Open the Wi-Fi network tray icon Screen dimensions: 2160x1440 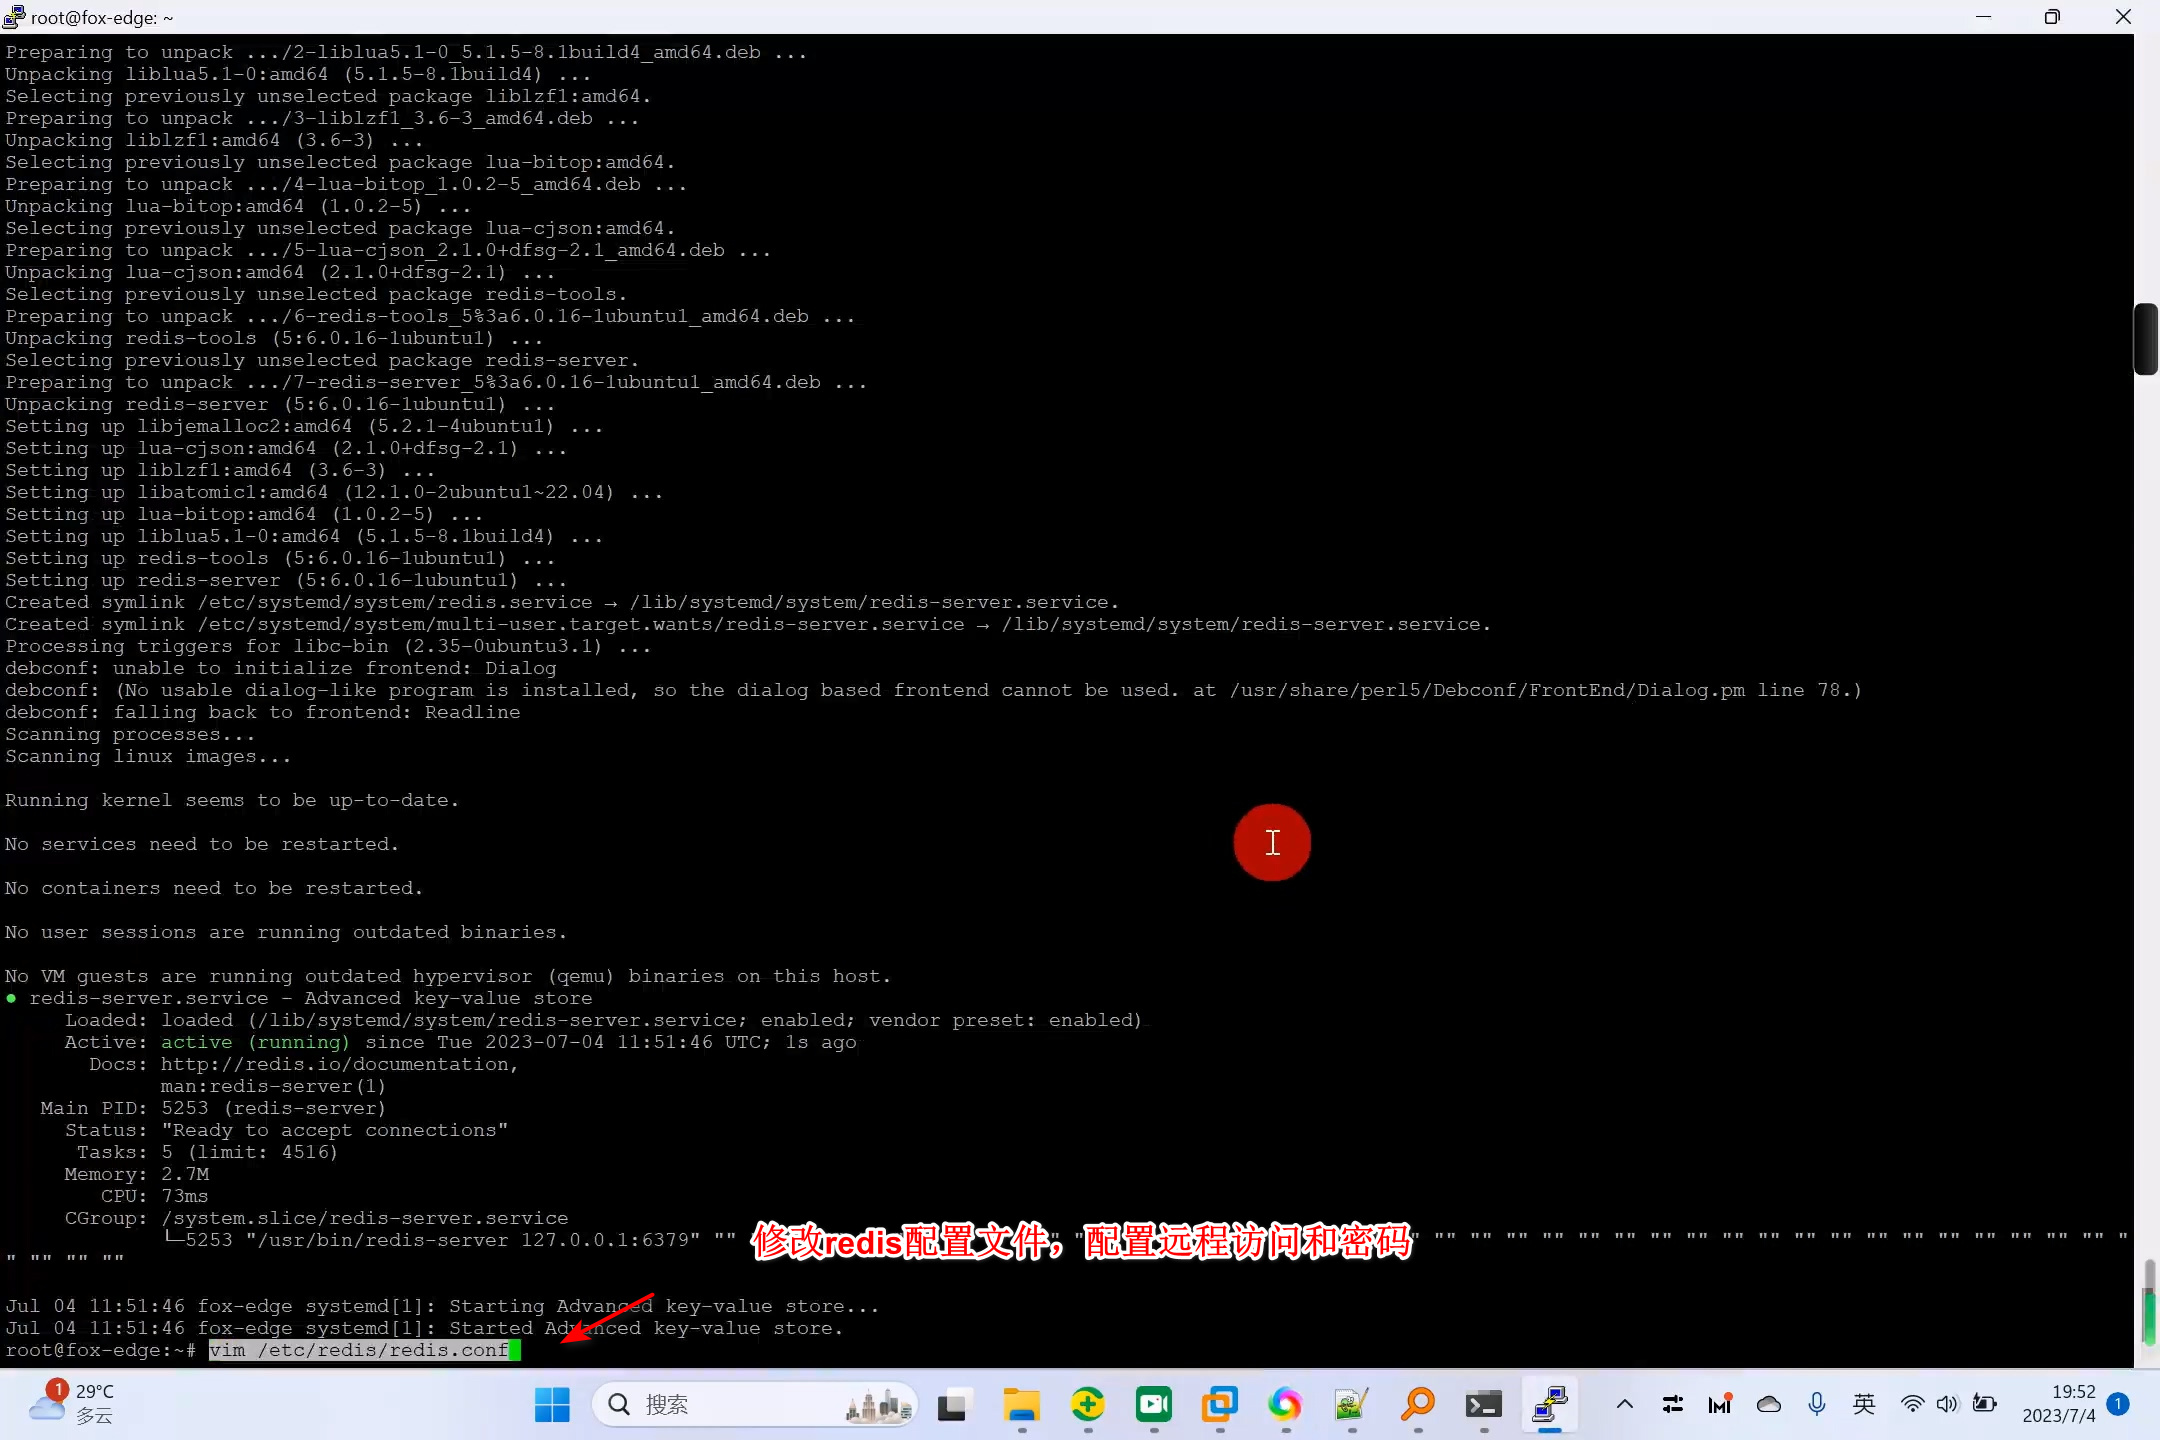(1912, 1405)
